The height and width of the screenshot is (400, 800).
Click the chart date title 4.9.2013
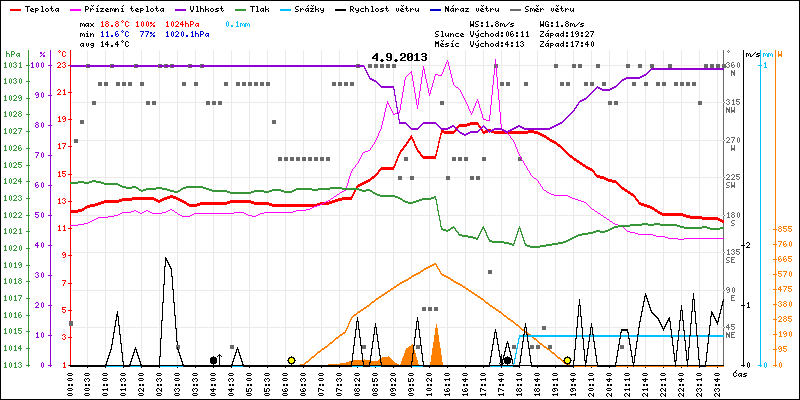(x=399, y=57)
